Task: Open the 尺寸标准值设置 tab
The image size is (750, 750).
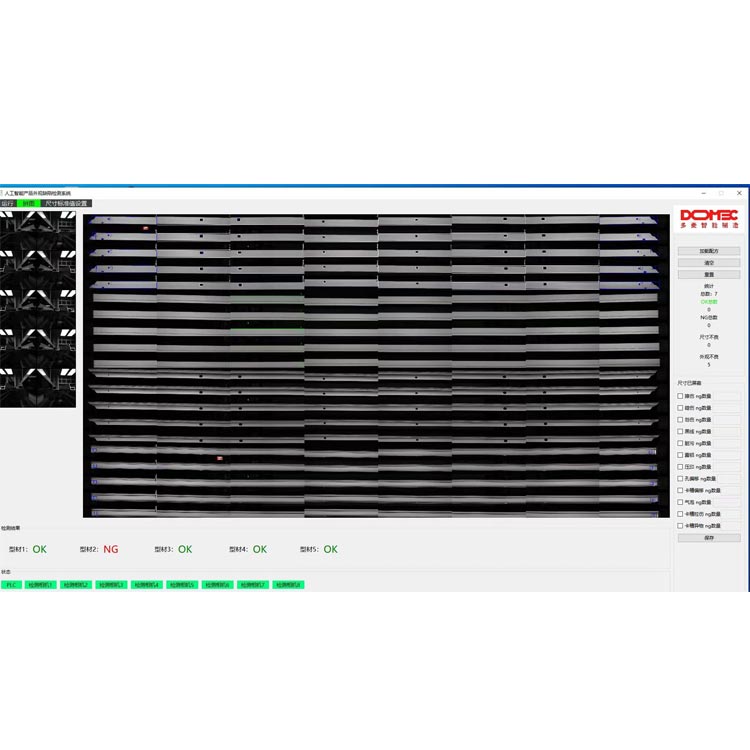Action: pyautogui.click(x=66, y=203)
